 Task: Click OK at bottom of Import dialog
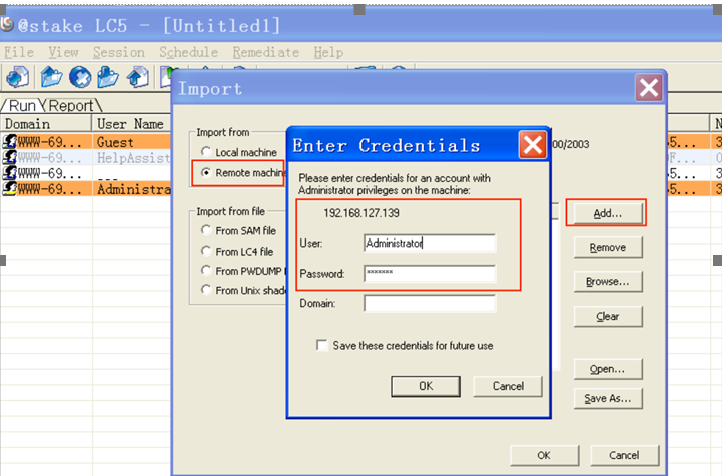pyautogui.click(x=544, y=455)
